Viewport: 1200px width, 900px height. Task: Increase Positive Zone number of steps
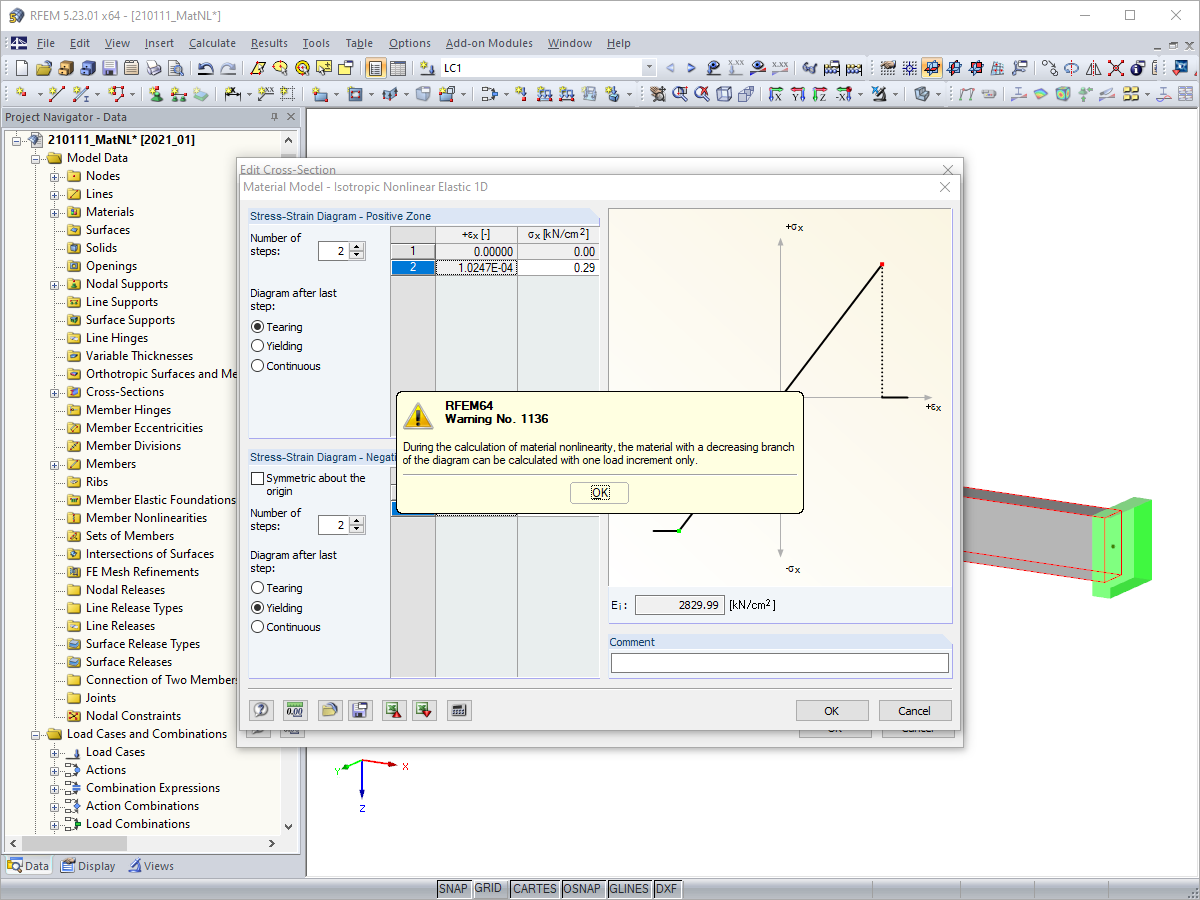click(358, 247)
